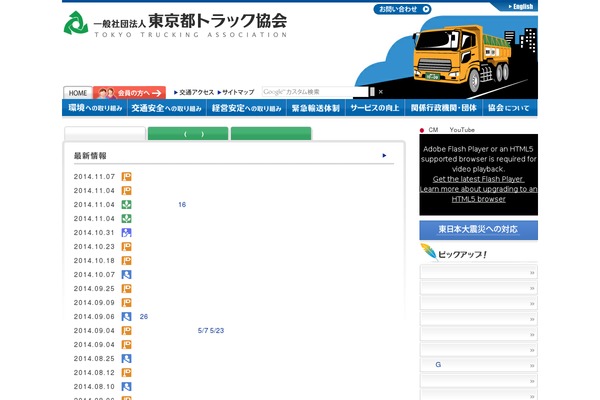The width and height of the screenshot is (600, 400).
Task: Open the orange icon for 2014.09.25
Action: pos(126,289)
